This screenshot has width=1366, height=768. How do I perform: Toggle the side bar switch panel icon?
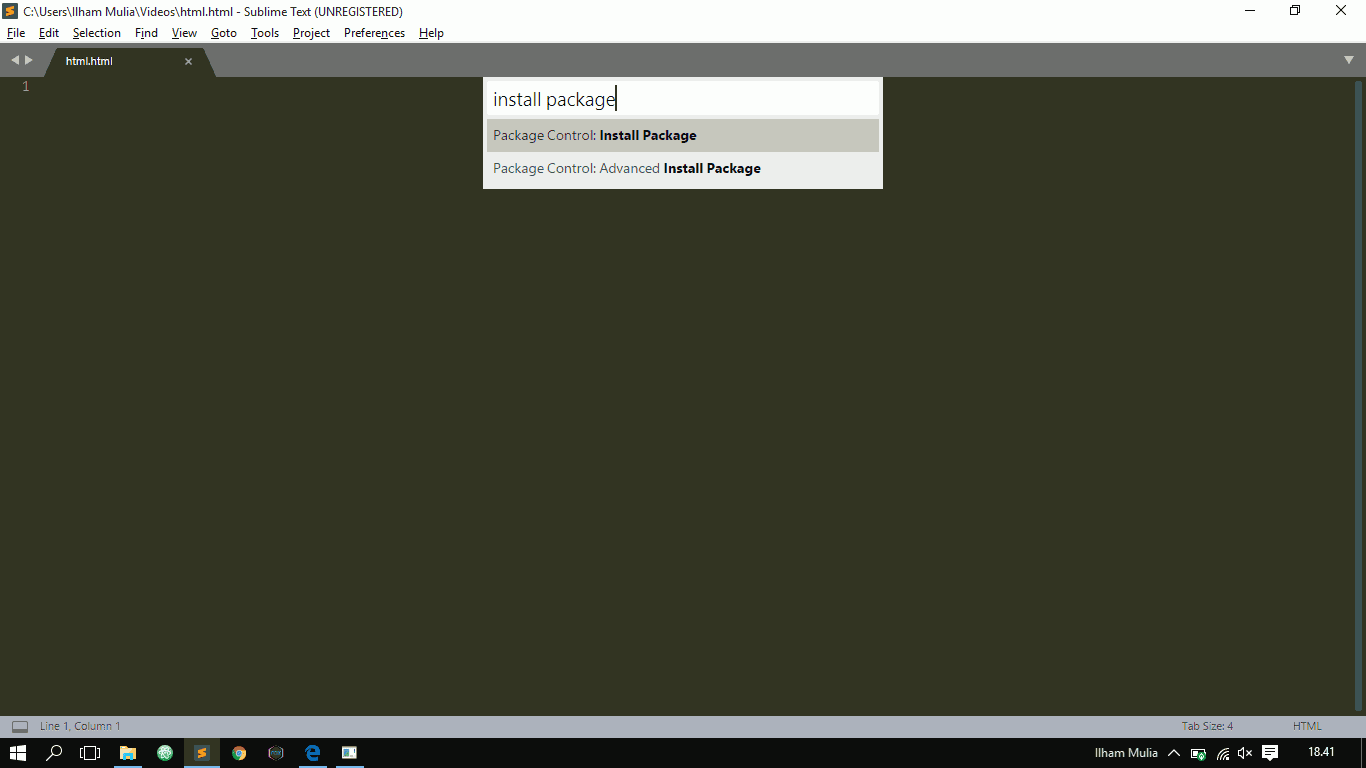[20, 726]
